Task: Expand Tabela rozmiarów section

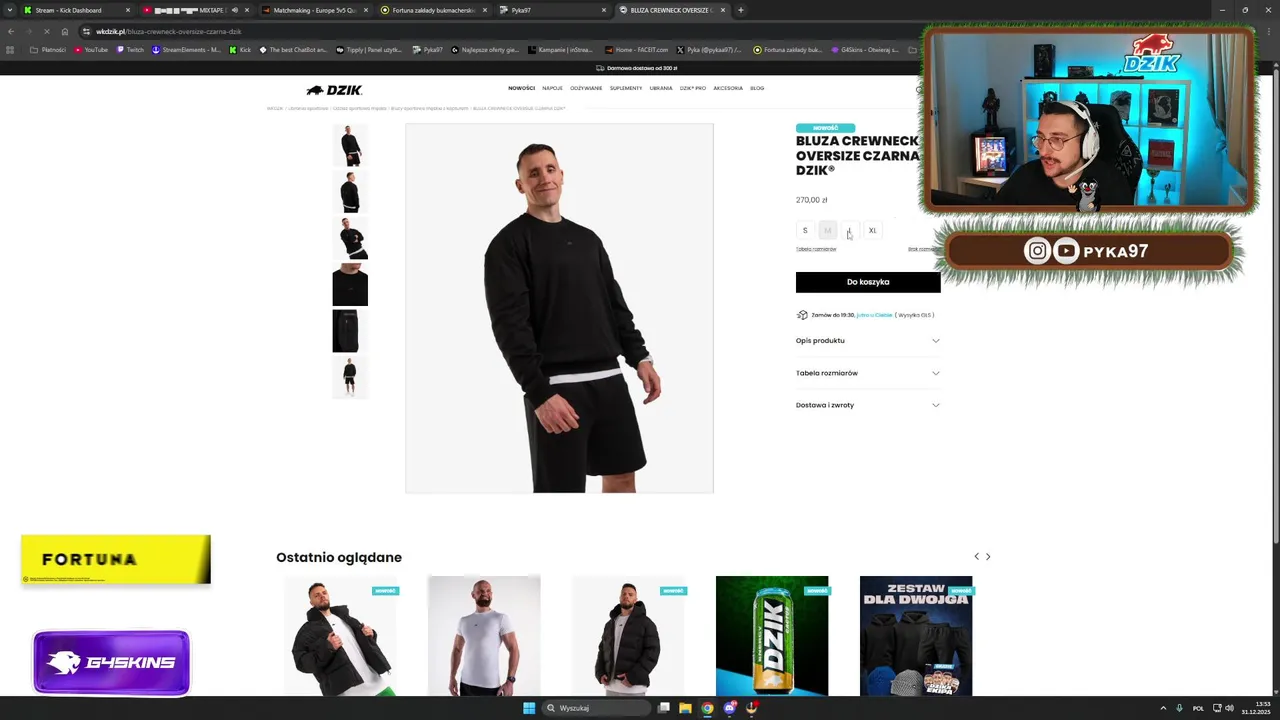Action: [x=868, y=373]
